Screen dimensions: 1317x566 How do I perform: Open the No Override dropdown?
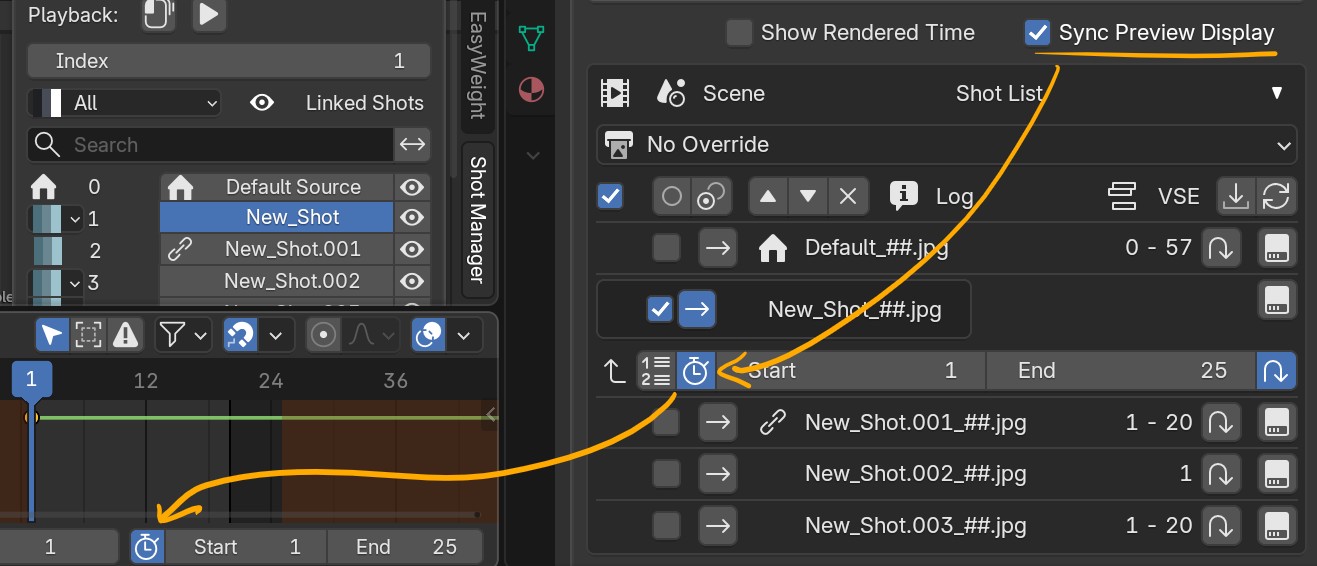click(946, 145)
